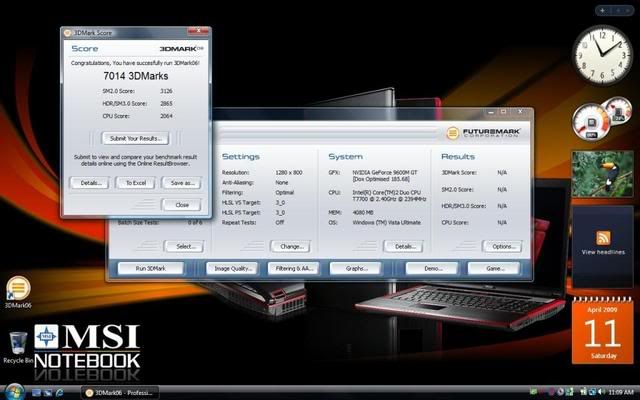Click the 3DMark06 Professional taskbar button

tap(119, 393)
